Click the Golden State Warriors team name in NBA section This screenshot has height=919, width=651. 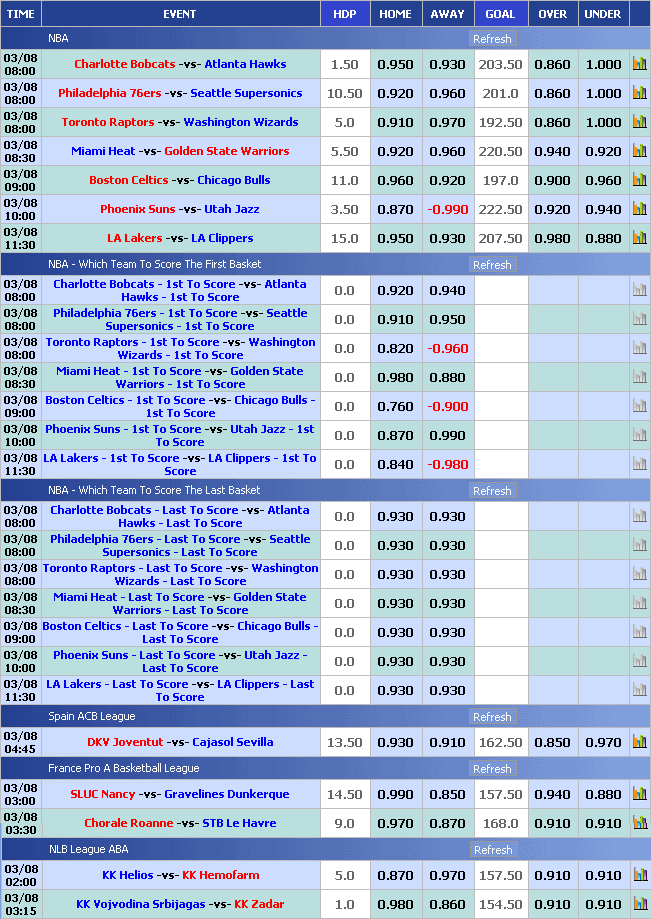point(227,151)
